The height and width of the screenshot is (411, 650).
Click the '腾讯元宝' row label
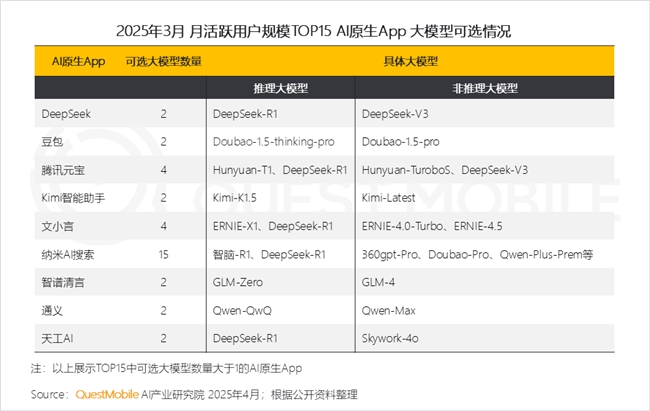(63, 171)
